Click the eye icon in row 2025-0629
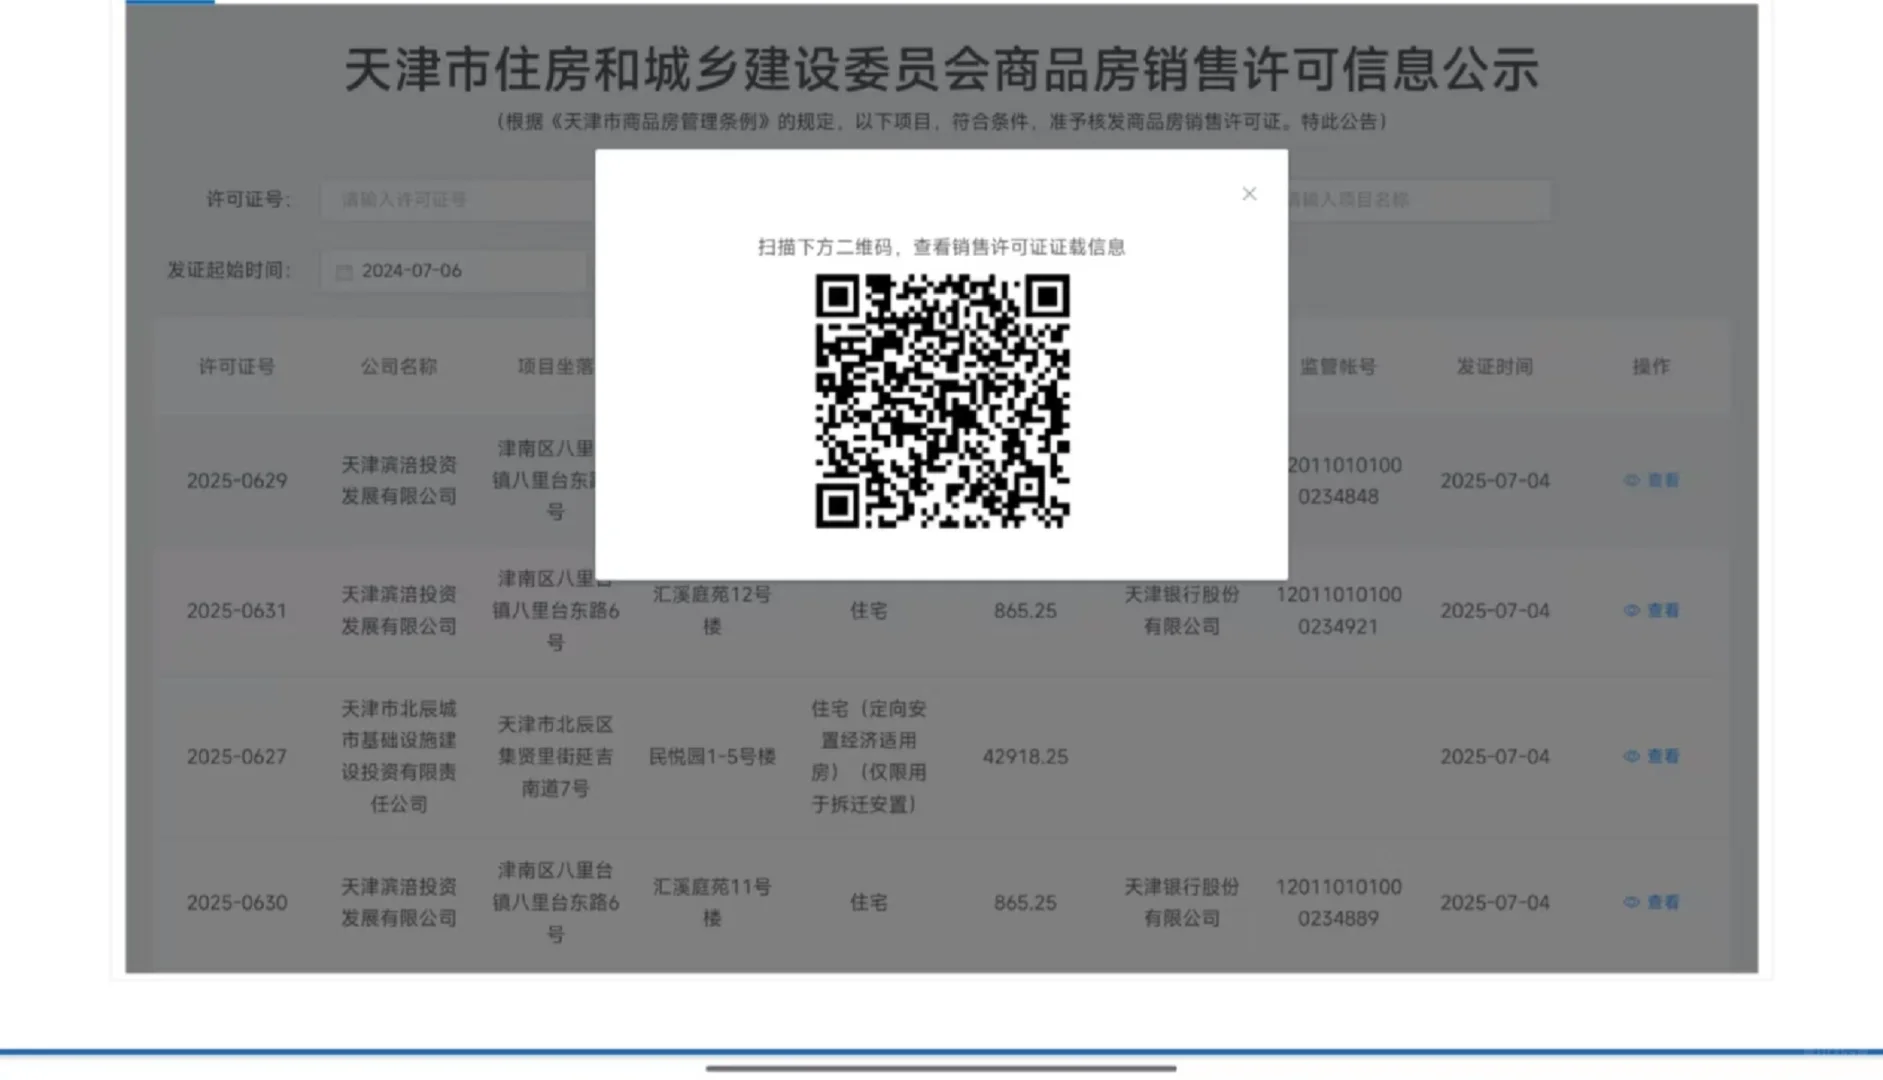This screenshot has height=1080, width=1883. [x=1632, y=481]
